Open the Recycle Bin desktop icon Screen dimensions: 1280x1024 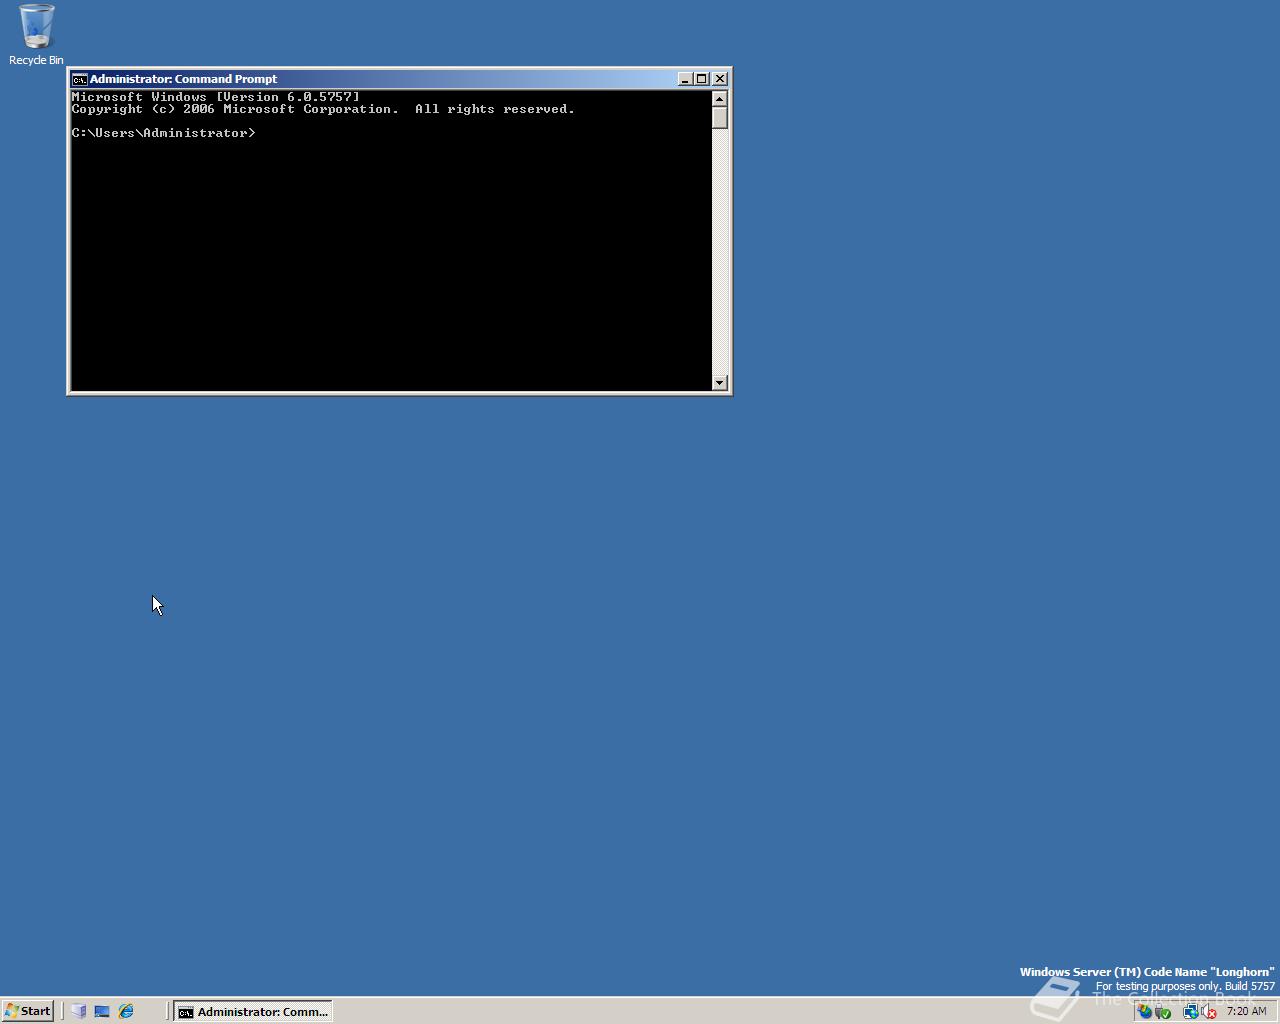pyautogui.click(x=36, y=35)
